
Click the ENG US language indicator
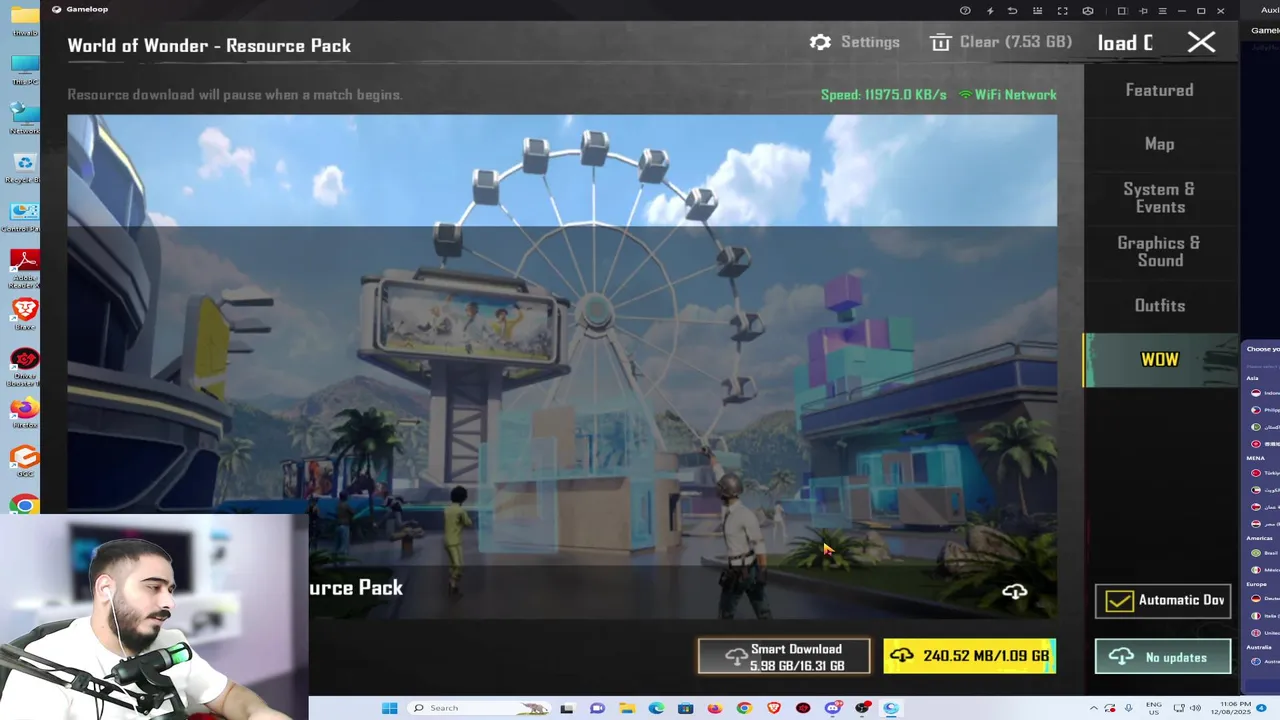1154,708
